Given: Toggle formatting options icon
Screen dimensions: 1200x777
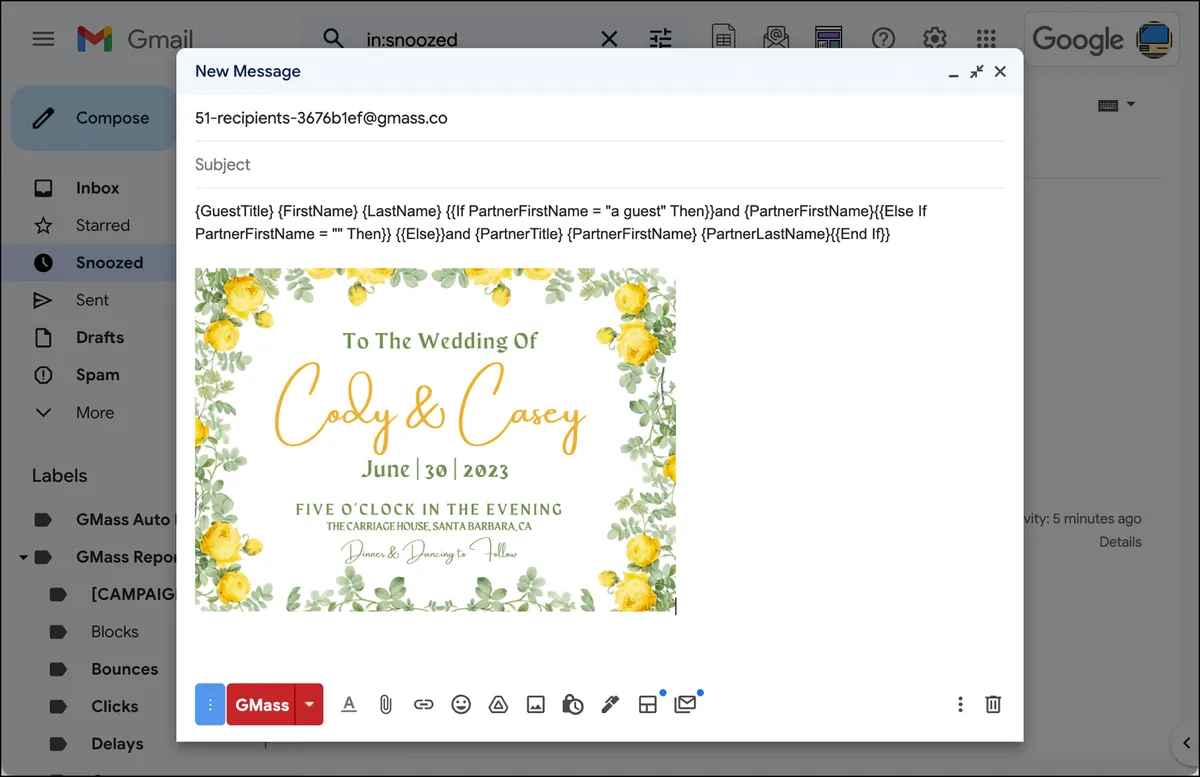Looking at the screenshot, I should coord(349,705).
